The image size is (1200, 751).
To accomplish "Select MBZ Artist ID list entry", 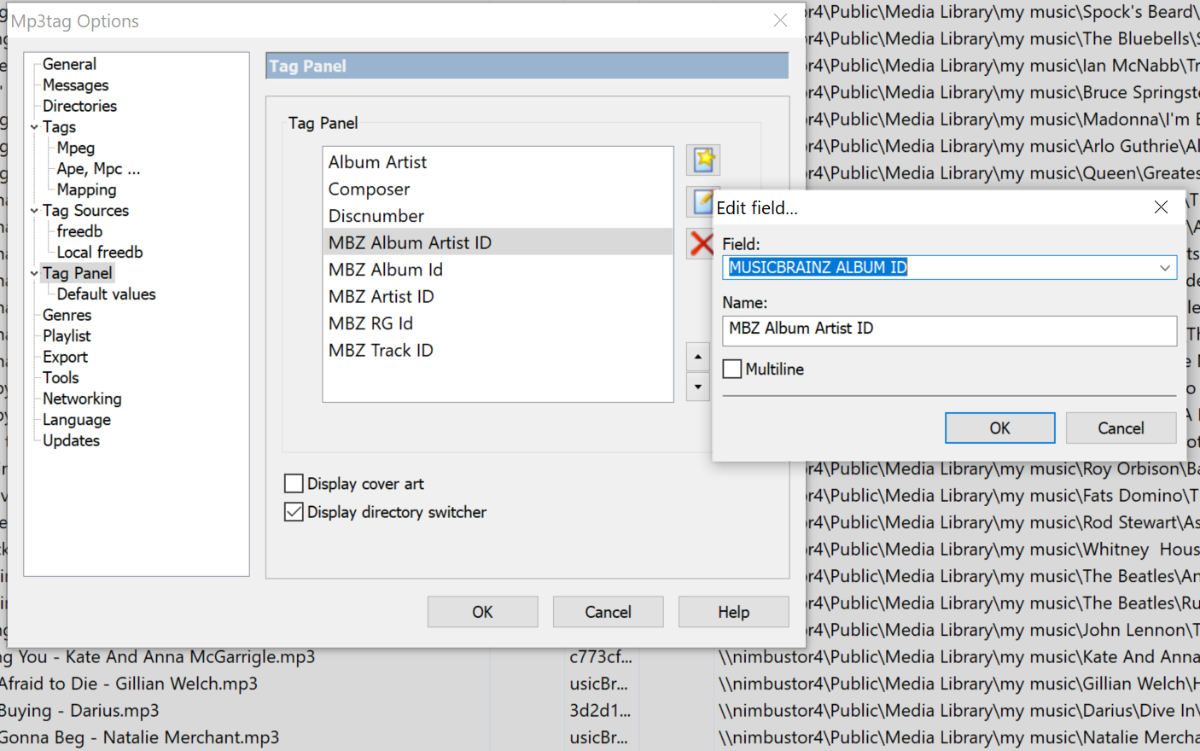I will pyautogui.click(x=498, y=297).
